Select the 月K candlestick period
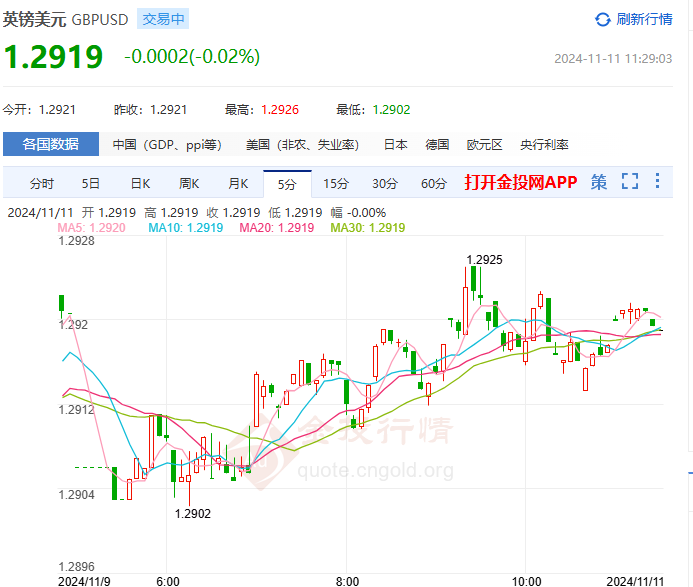Screen dimensions: 693x587 click(238, 183)
